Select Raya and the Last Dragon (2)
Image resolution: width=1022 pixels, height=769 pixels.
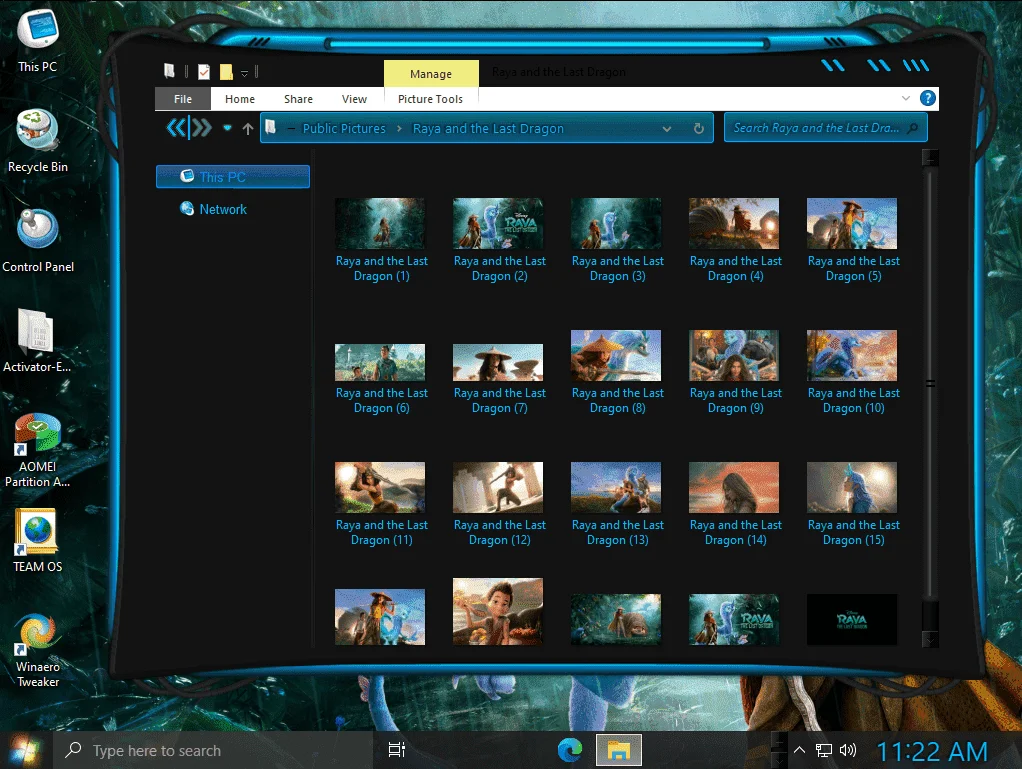499,240
